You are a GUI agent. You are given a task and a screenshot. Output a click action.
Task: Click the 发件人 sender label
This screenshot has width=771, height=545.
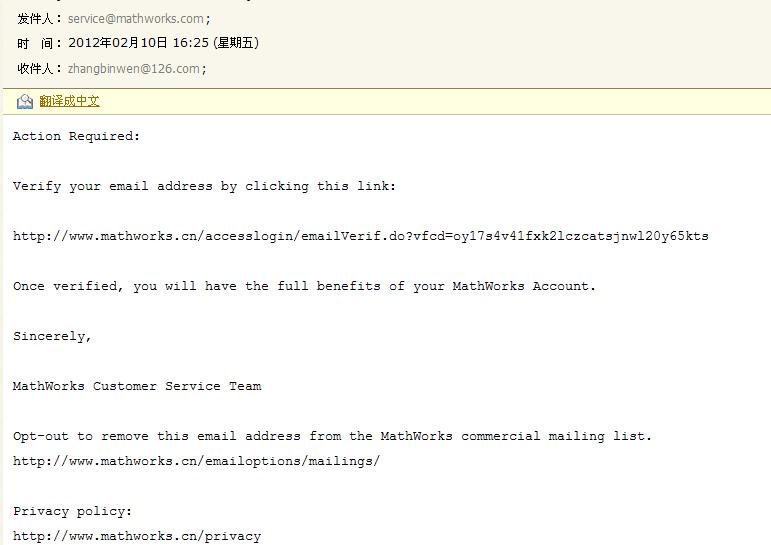[x=38, y=18]
